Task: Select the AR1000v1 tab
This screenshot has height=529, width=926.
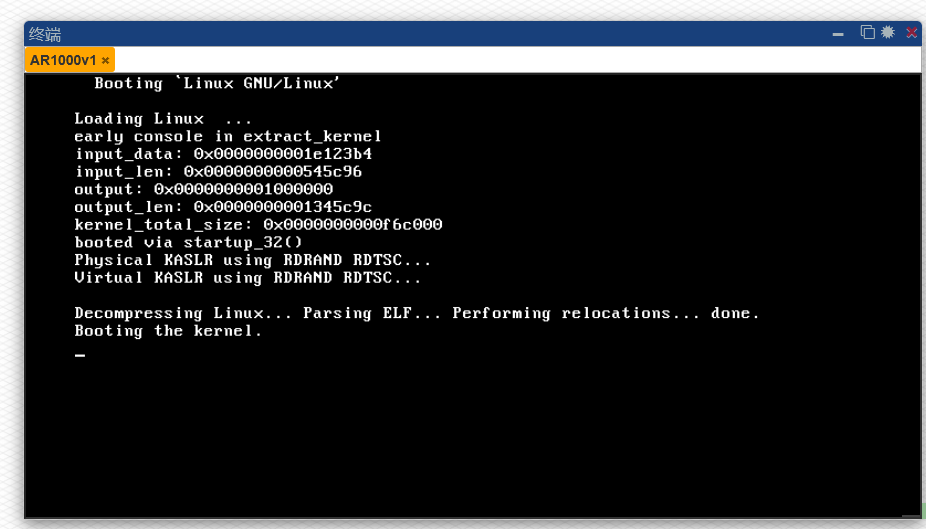Action: (x=63, y=60)
